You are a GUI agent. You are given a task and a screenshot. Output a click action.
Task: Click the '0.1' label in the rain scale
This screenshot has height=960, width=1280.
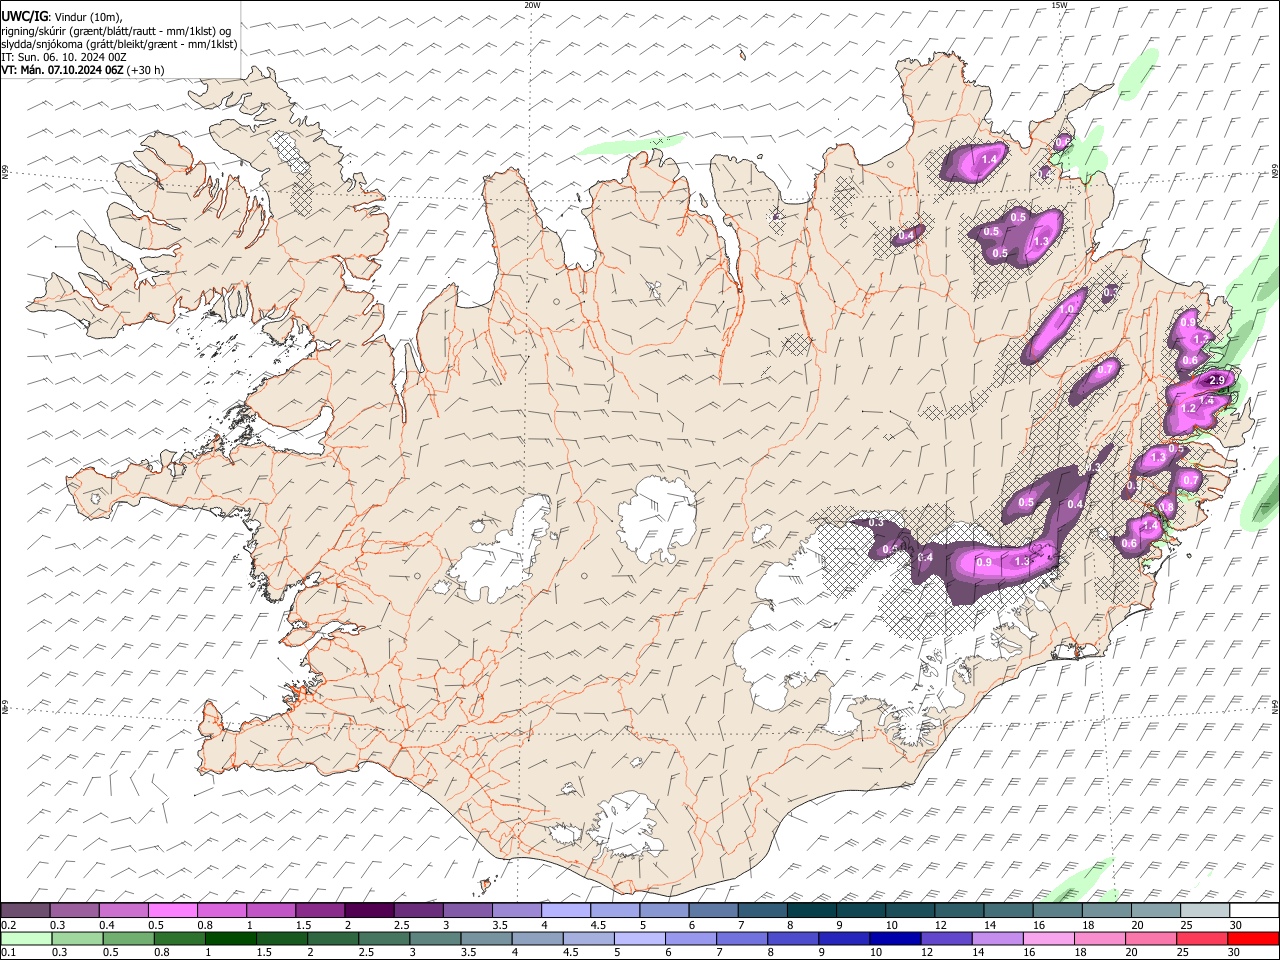tap(9, 953)
